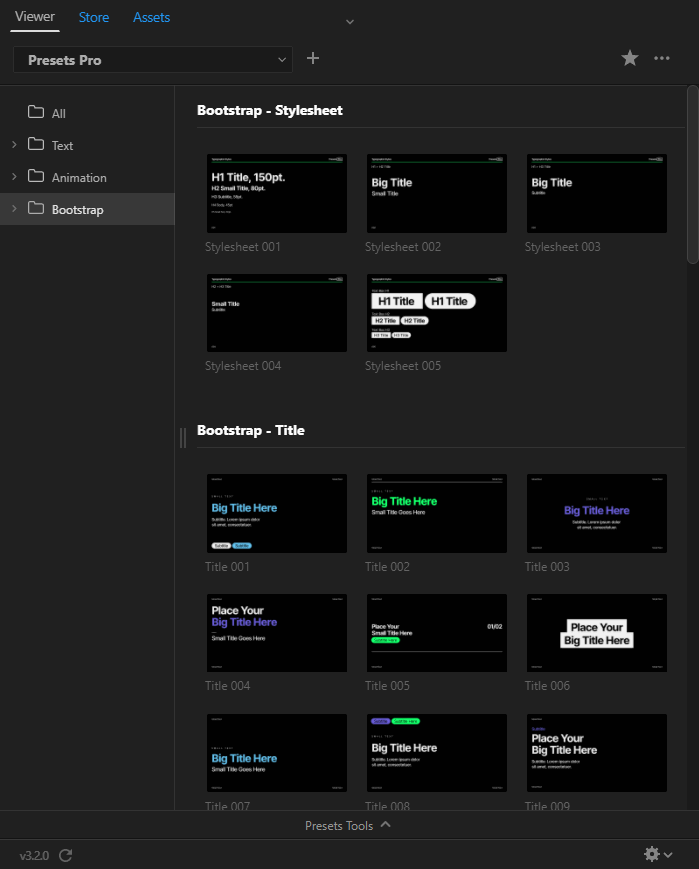Select the Title 002 thumbnail
The height and width of the screenshot is (869, 699).
(x=437, y=513)
